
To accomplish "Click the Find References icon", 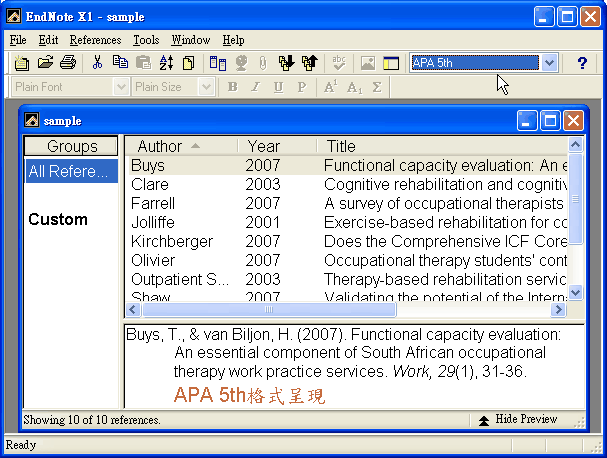I will click(218, 63).
